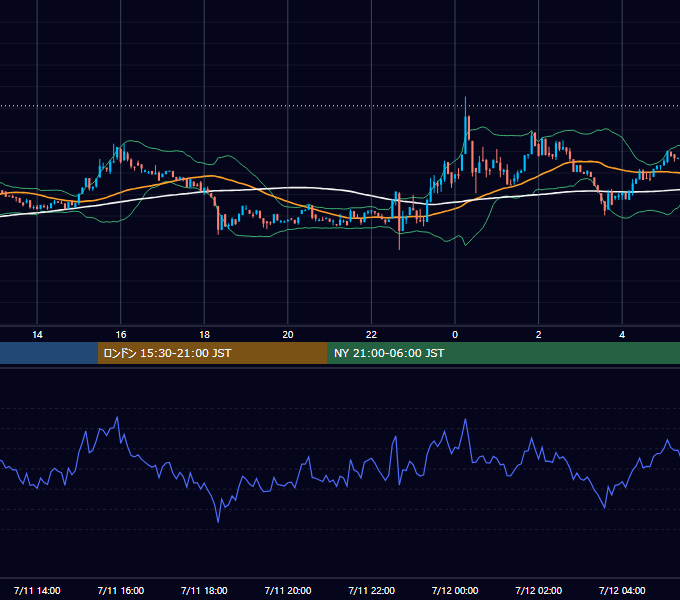Screen dimensions: 680x600
Task: Click the blue session bar before ロンドン
Action: point(49,353)
